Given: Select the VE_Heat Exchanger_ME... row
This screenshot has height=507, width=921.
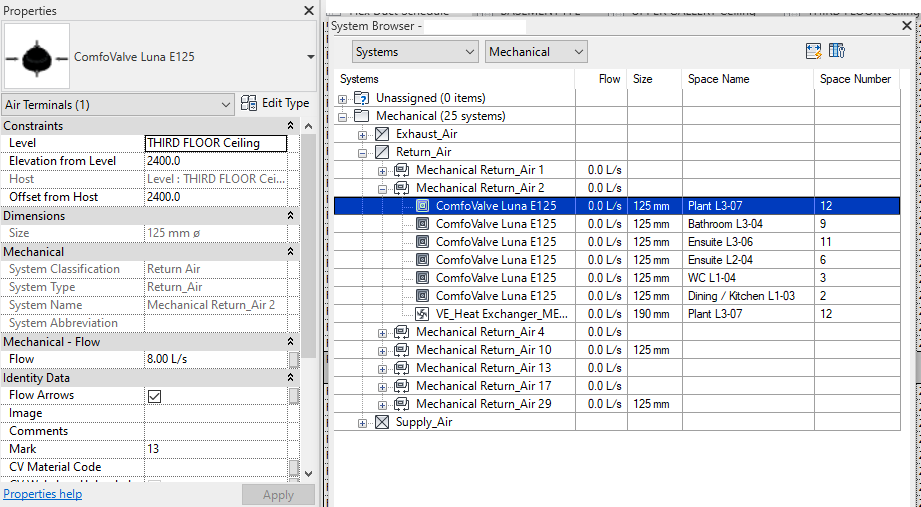Looking at the screenshot, I should pos(617,314).
